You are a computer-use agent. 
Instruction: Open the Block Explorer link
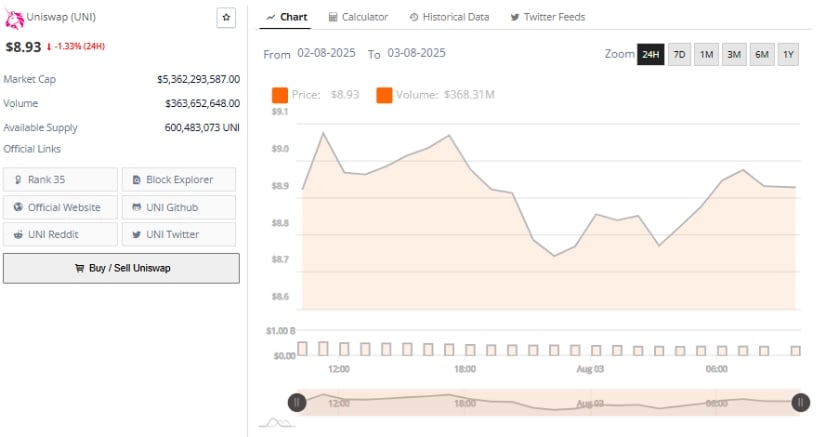click(179, 179)
